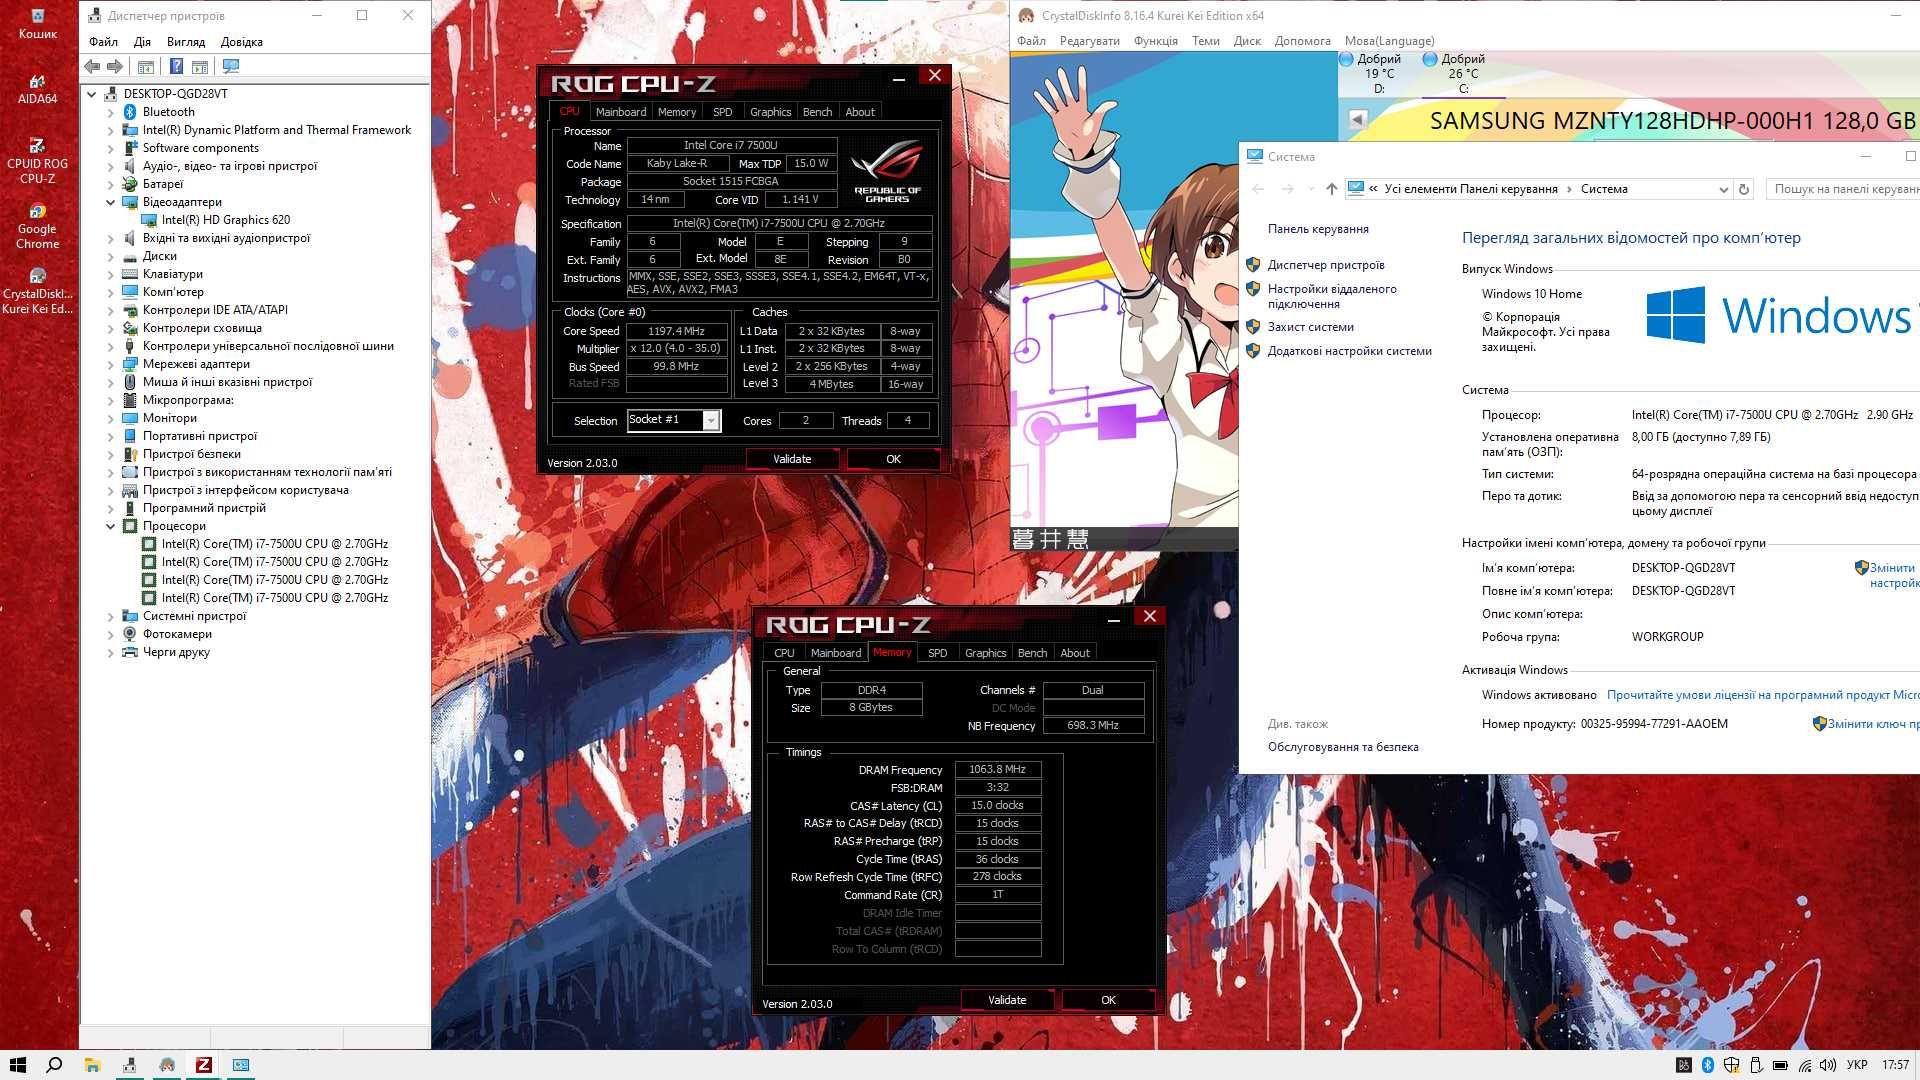
Task: Open the Socket #1 selection dropdown in CPU-Z
Action: coord(711,420)
